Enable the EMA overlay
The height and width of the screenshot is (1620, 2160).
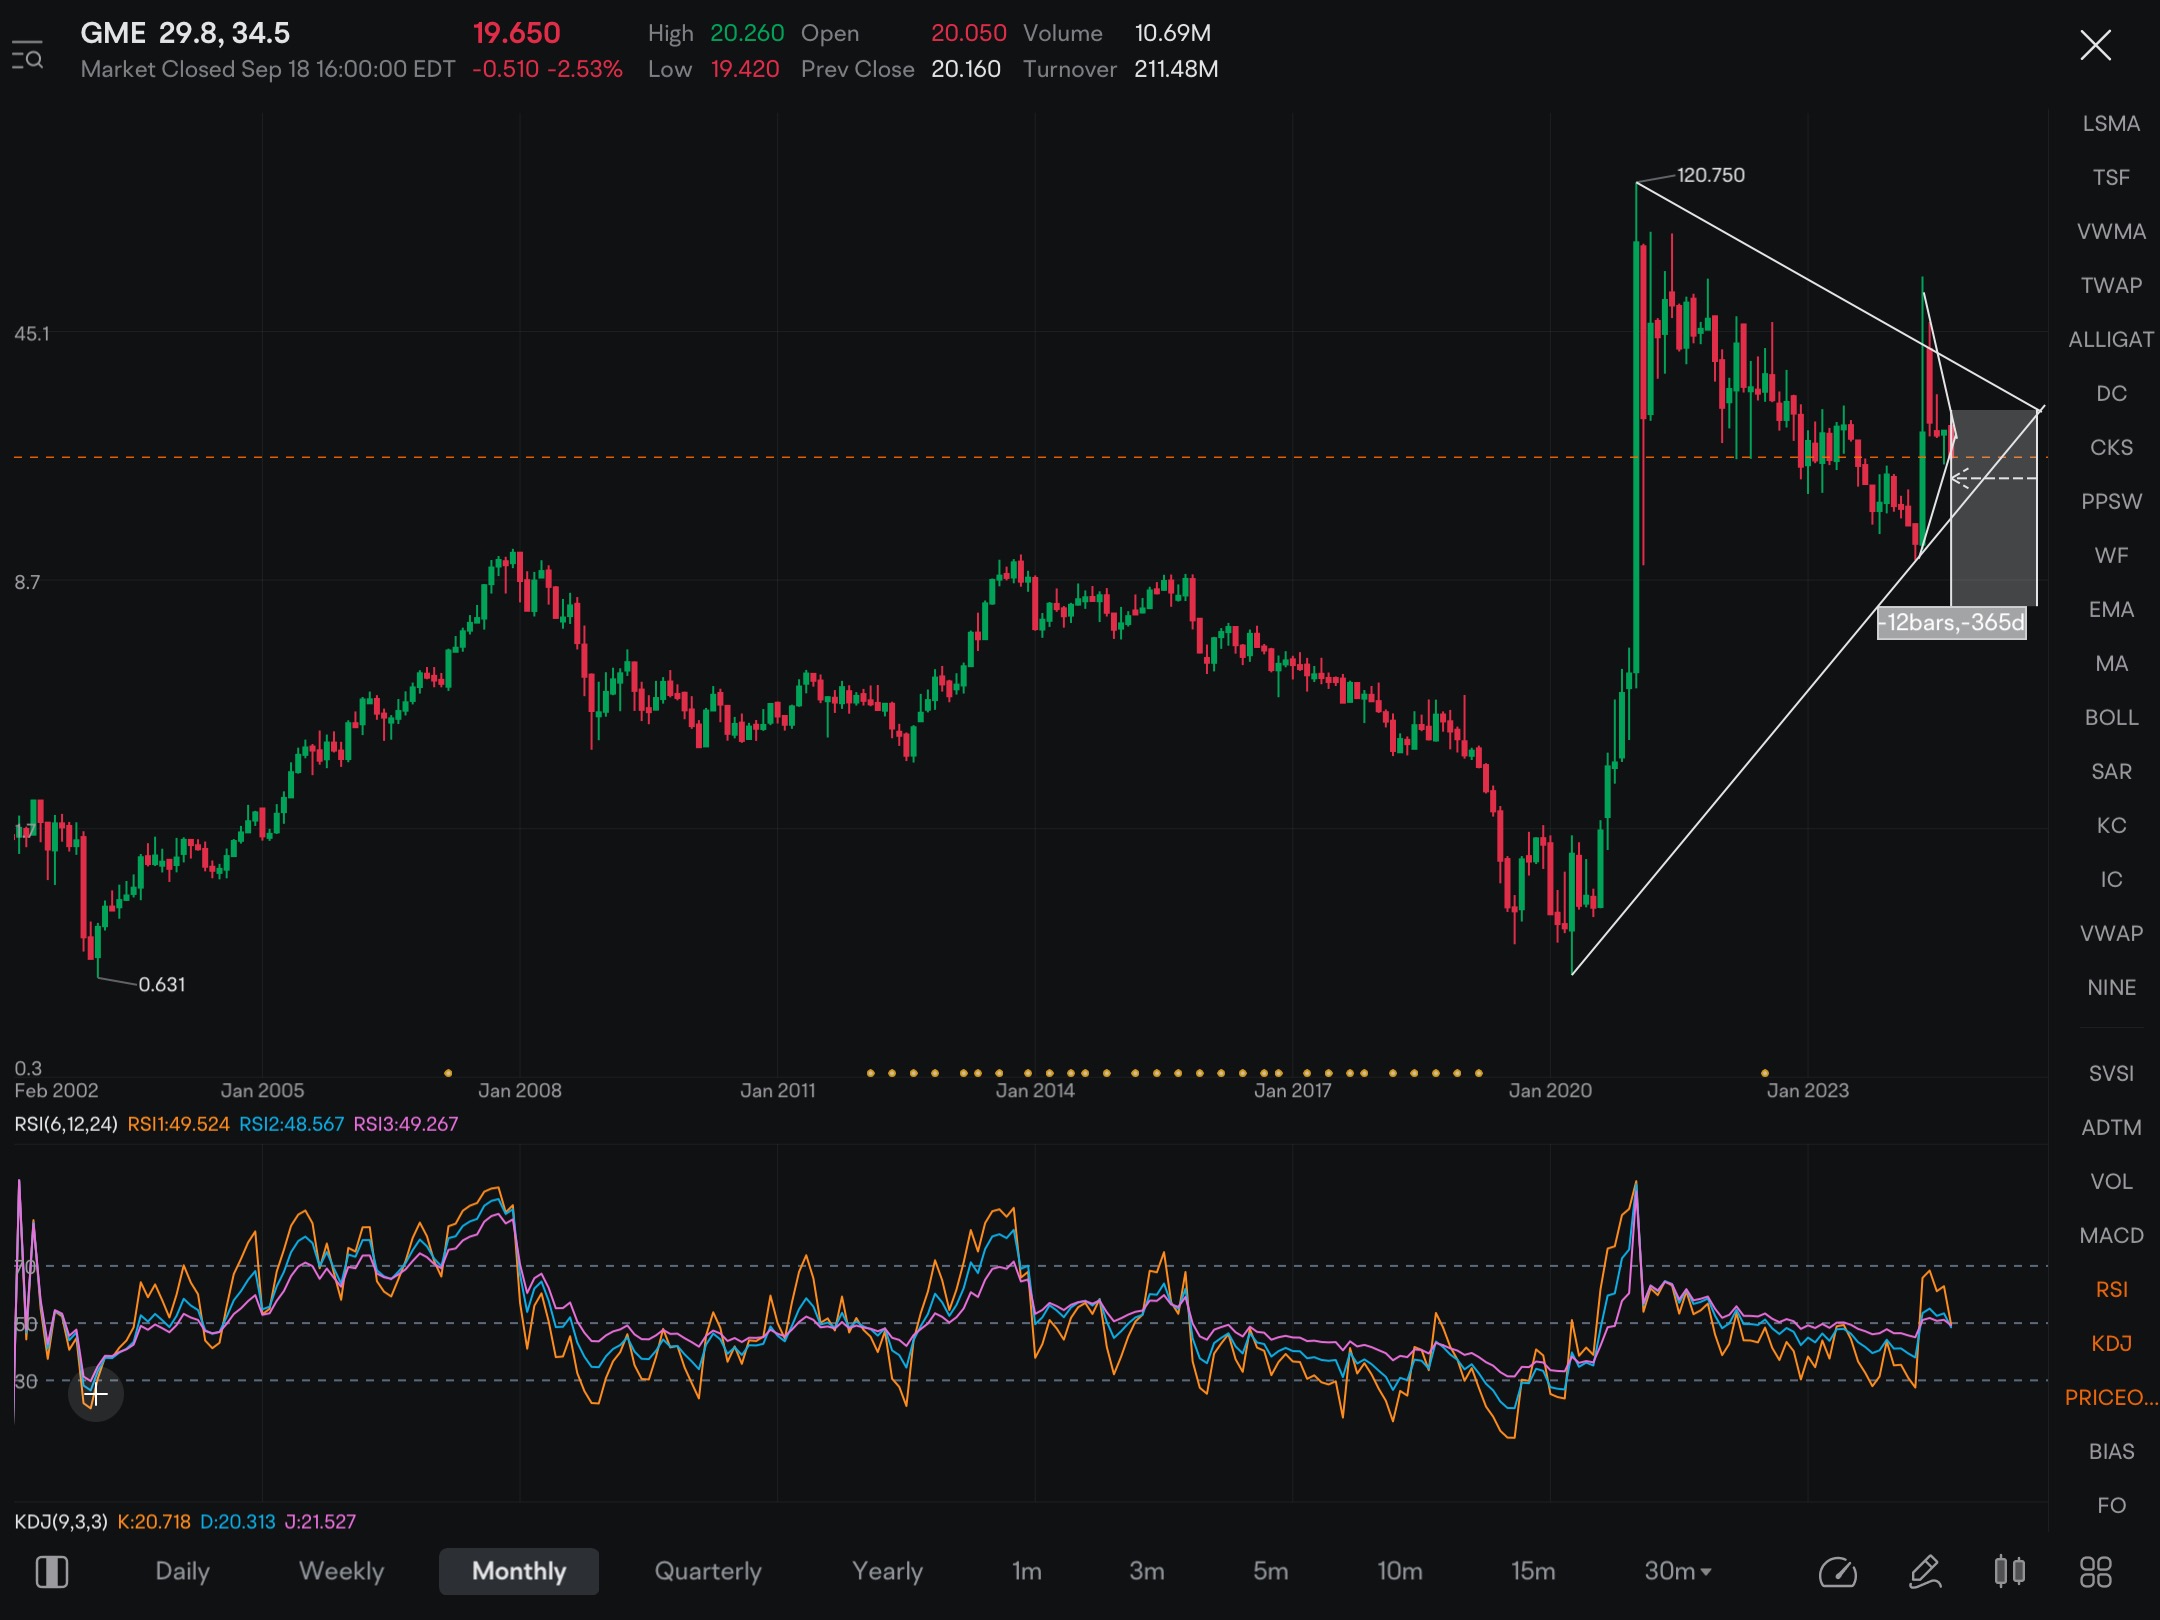pos(2111,610)
